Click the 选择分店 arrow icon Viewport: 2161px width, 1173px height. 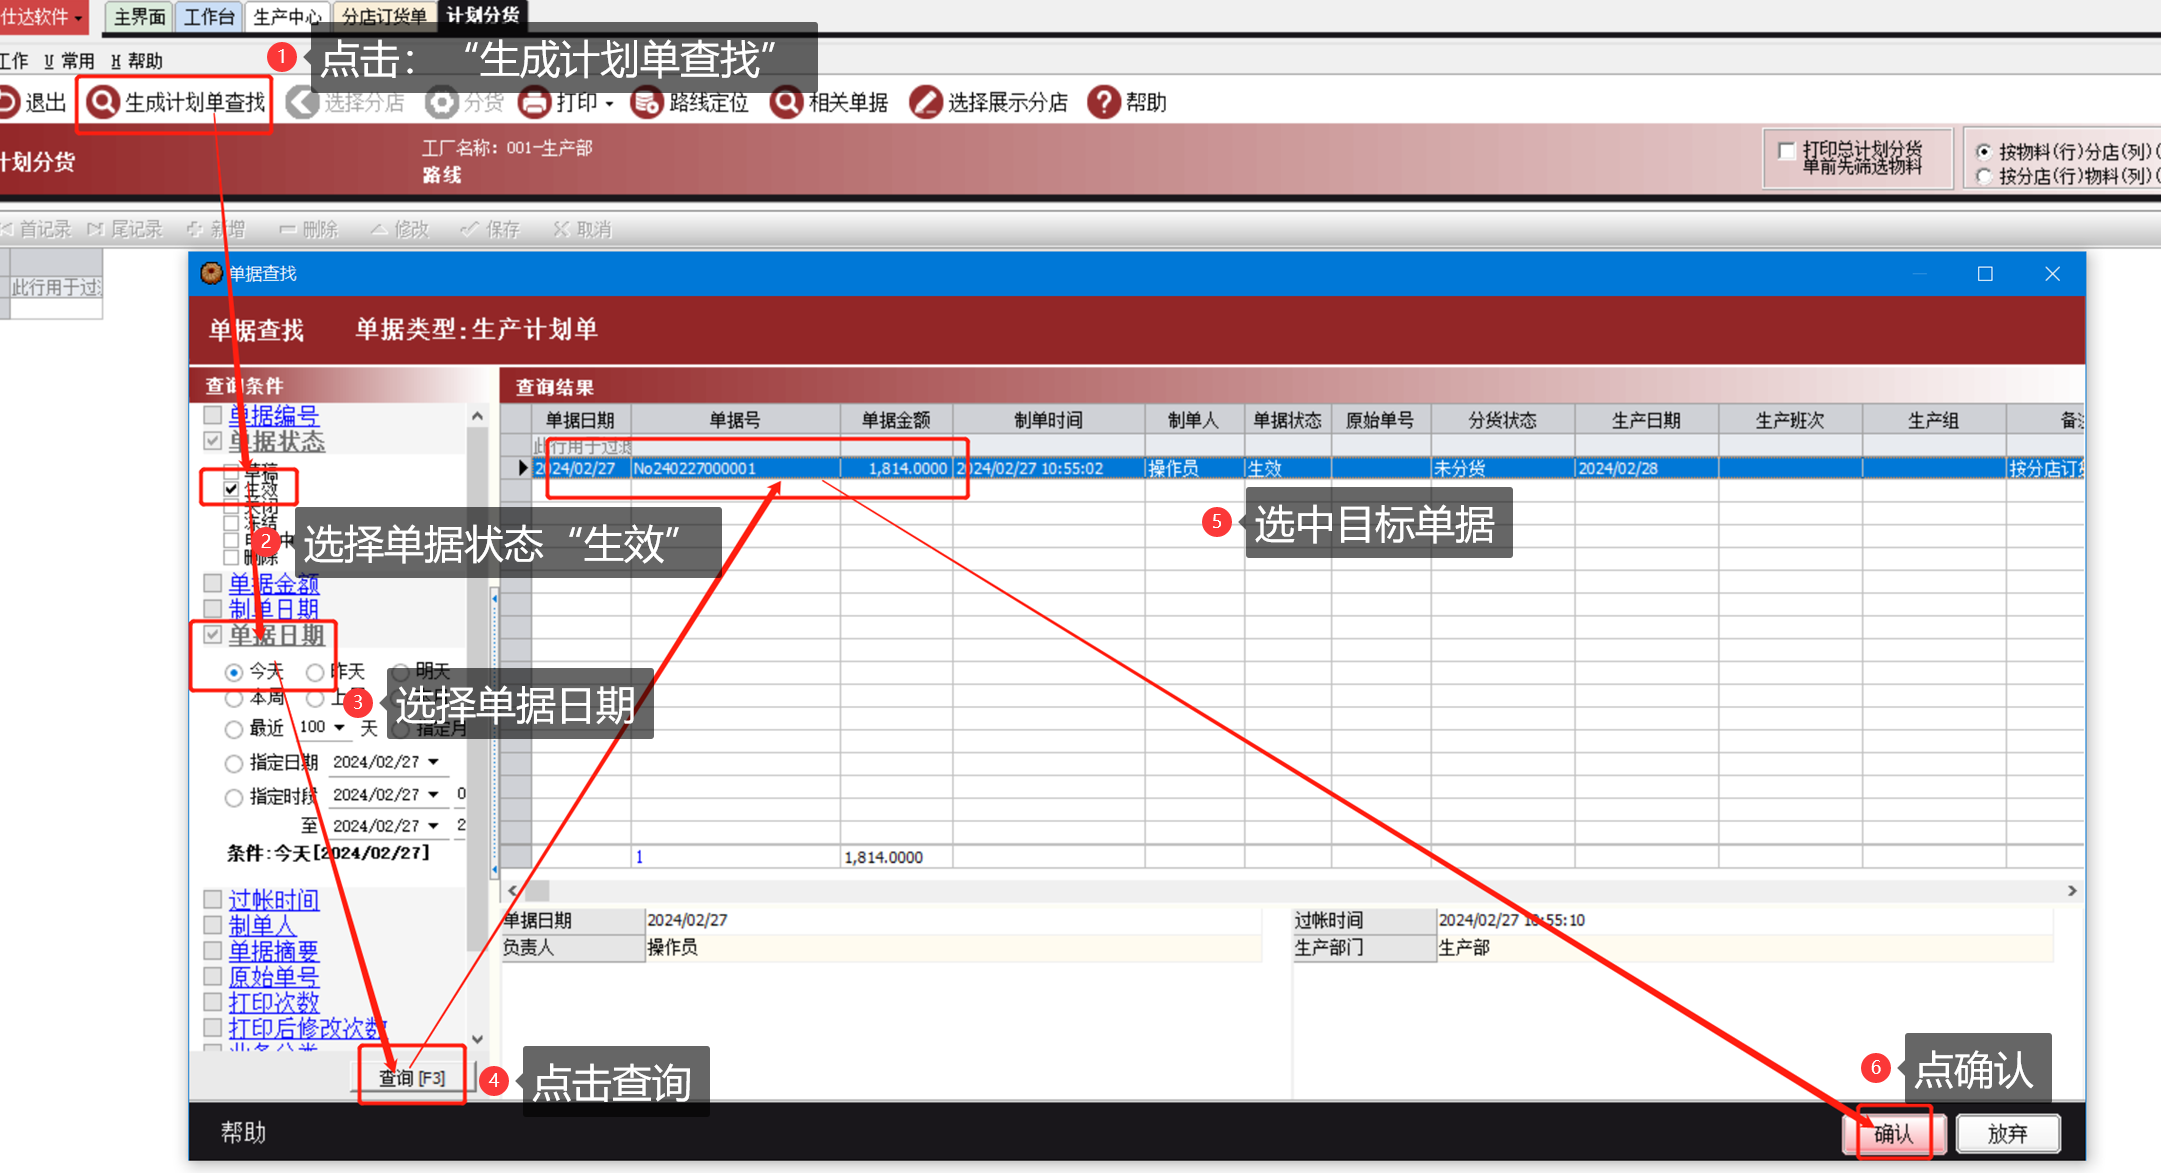[302, 102]
